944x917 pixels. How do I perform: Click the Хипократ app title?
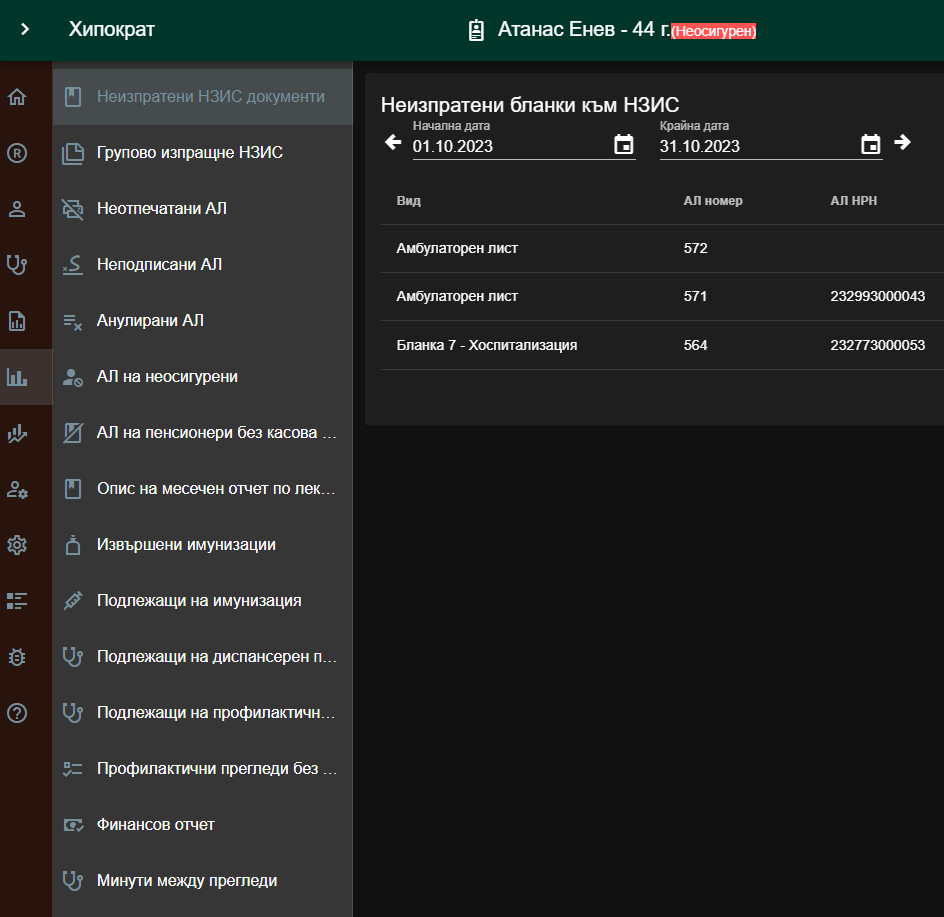coord(111,30)
